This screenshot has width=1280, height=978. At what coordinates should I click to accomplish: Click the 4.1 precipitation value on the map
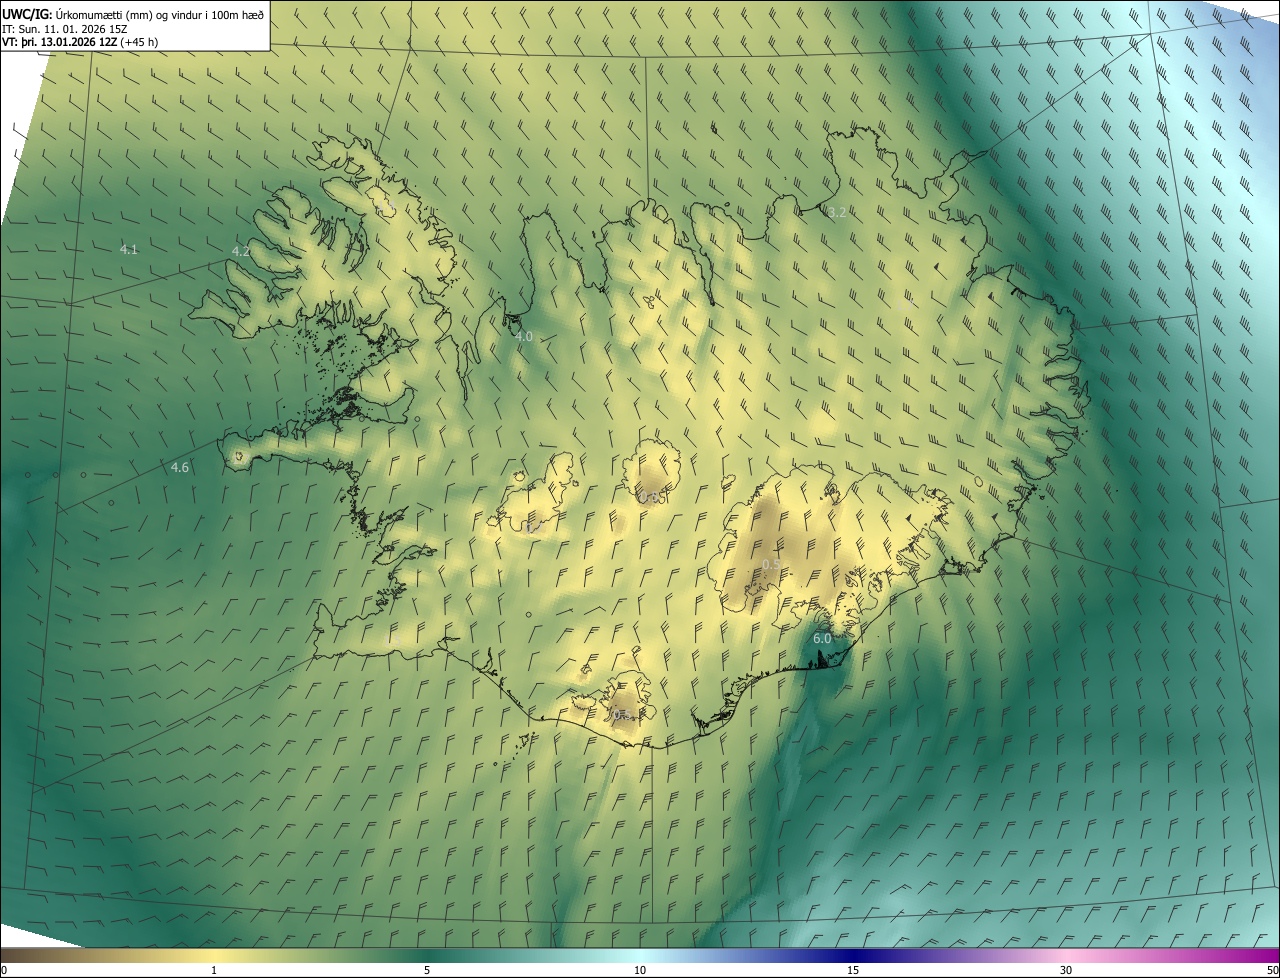pos(129,250)
